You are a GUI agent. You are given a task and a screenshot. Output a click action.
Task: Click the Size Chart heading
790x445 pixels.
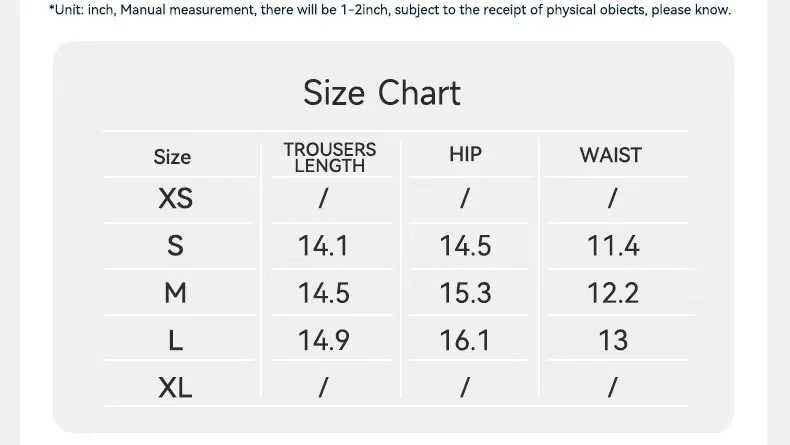pos(382,93)
